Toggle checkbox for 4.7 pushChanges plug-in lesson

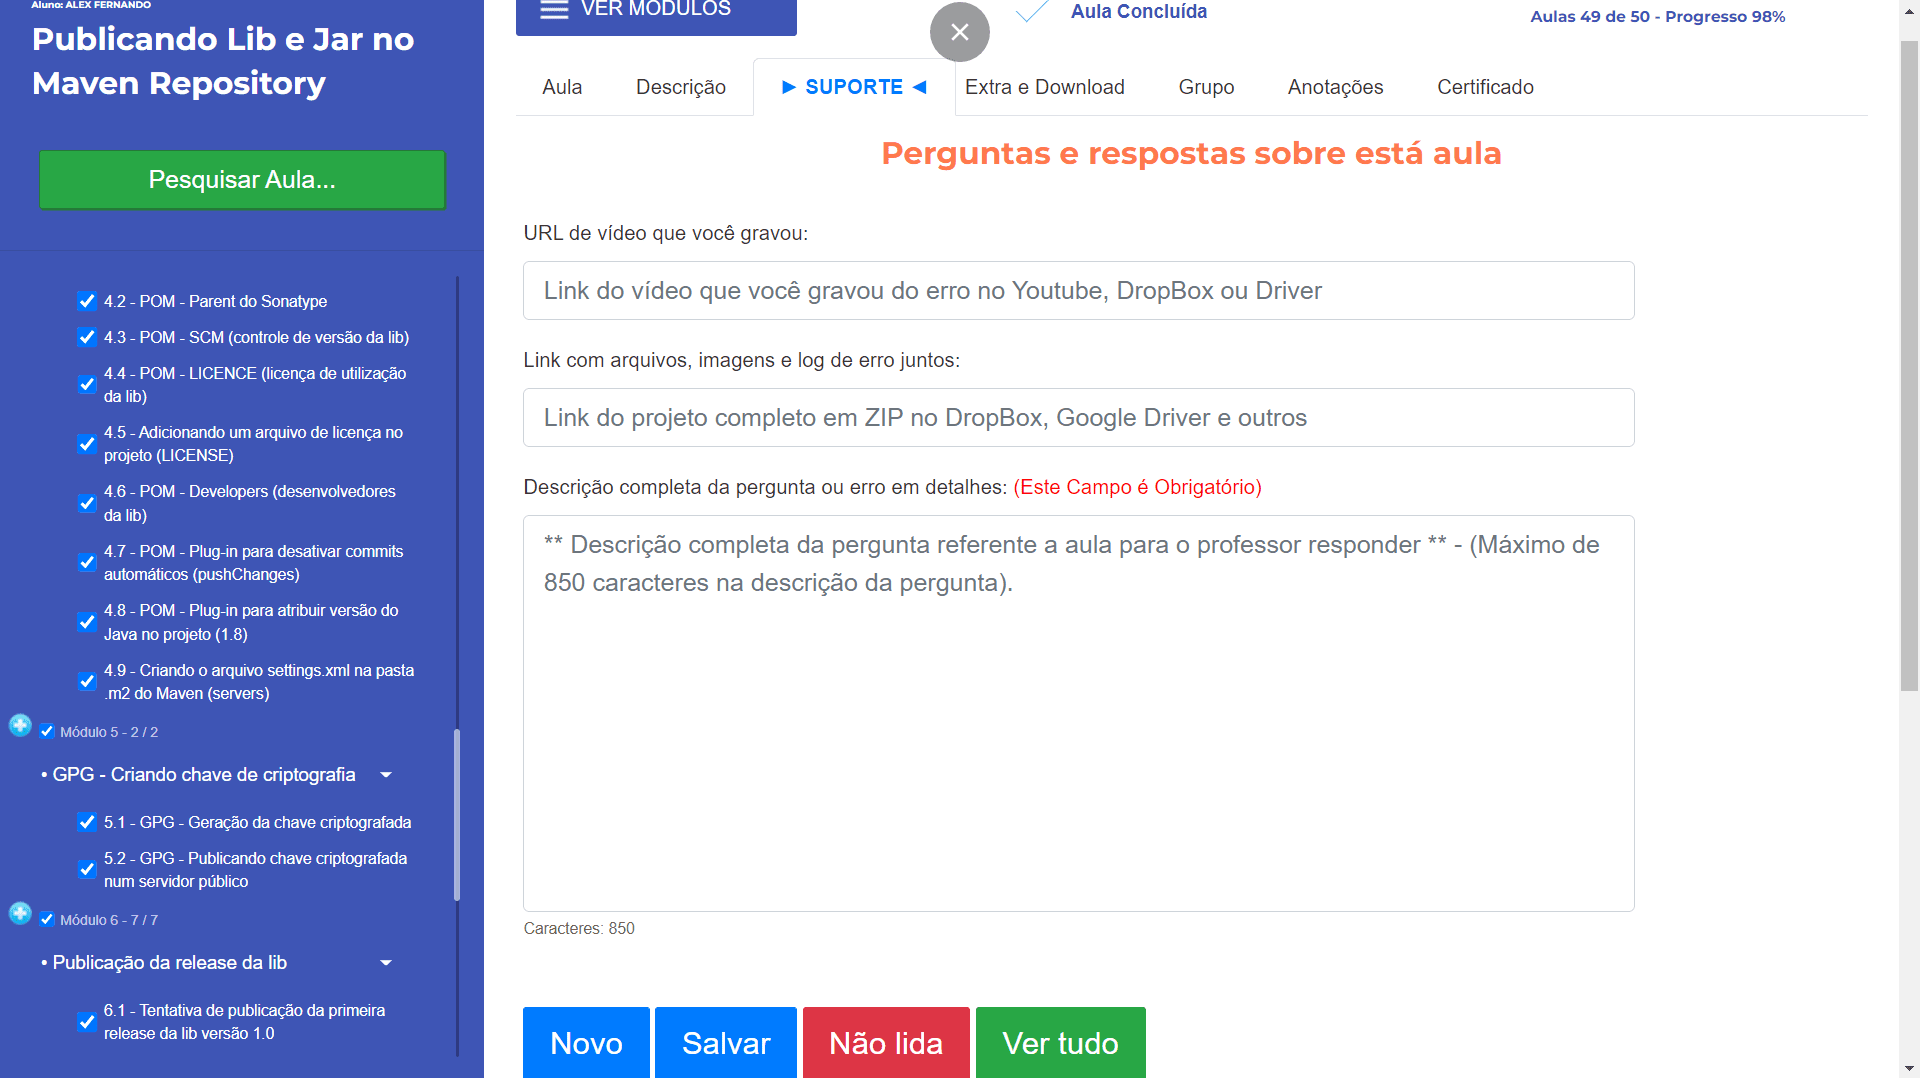[x=87, y=562]
